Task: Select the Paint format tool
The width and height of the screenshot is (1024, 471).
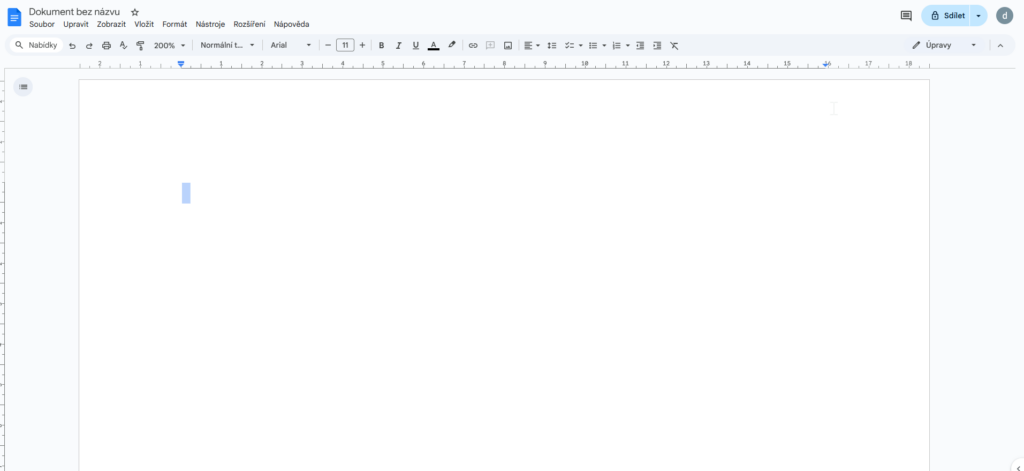Action: 140,45
